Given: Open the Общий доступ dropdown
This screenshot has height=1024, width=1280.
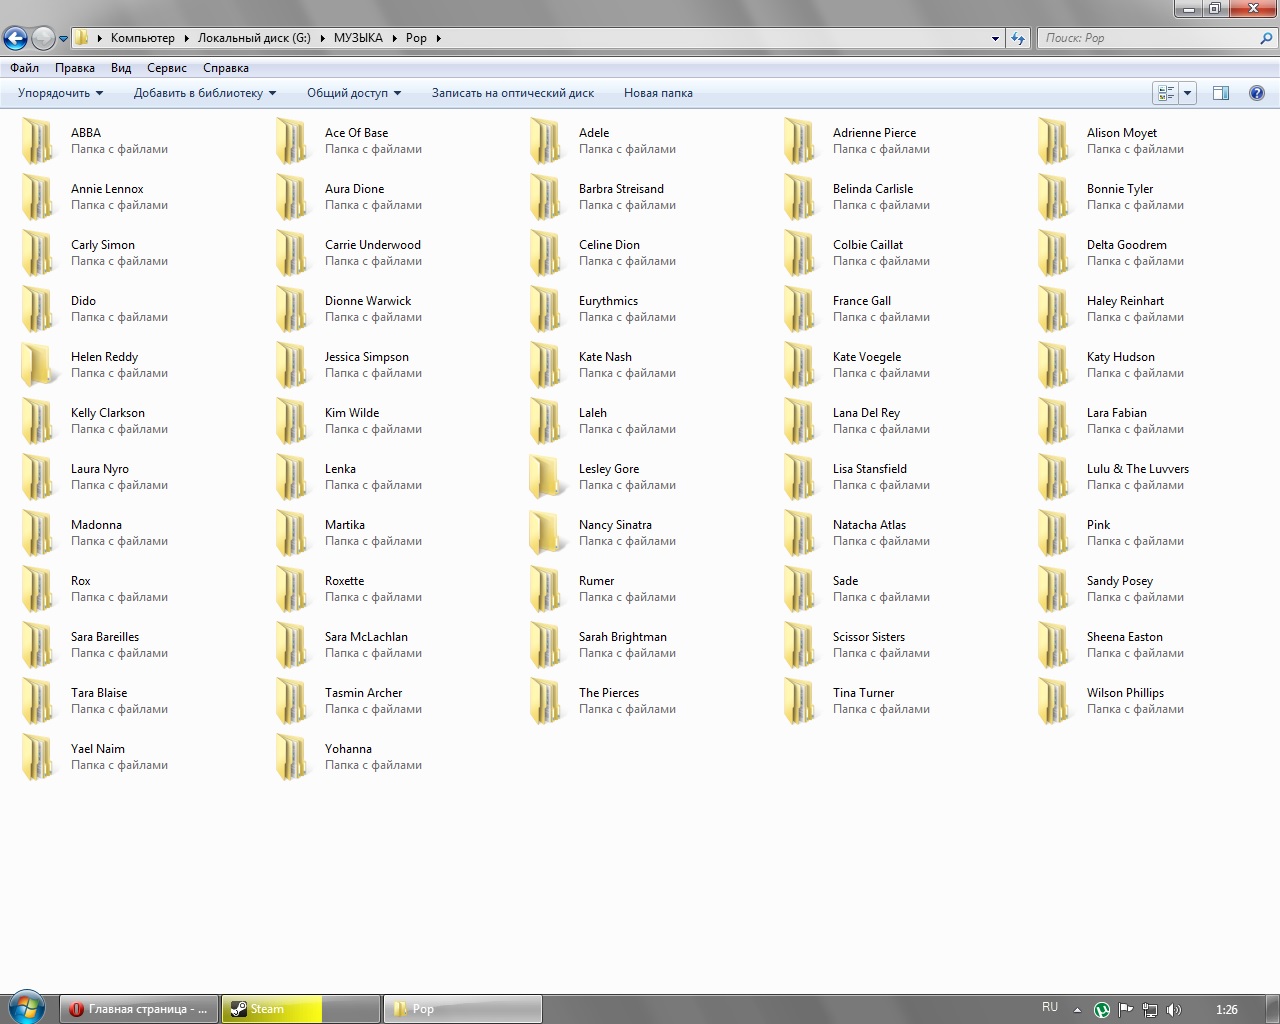Looking at the screenshot, I should click(x=354, y=93).
